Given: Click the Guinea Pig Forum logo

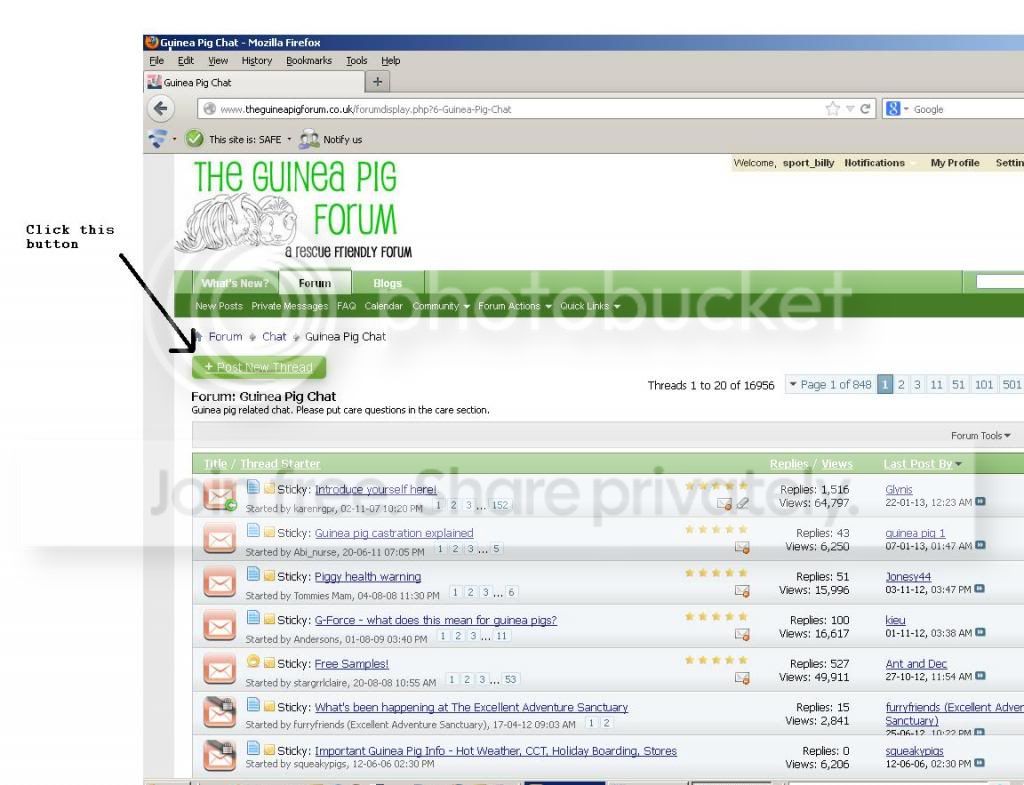Looking at the screenshot, I should (x=296, y=209).
